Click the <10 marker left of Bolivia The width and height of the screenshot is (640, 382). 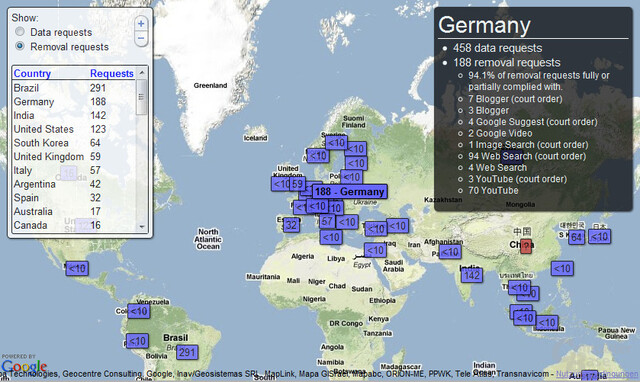click(137, 341)
